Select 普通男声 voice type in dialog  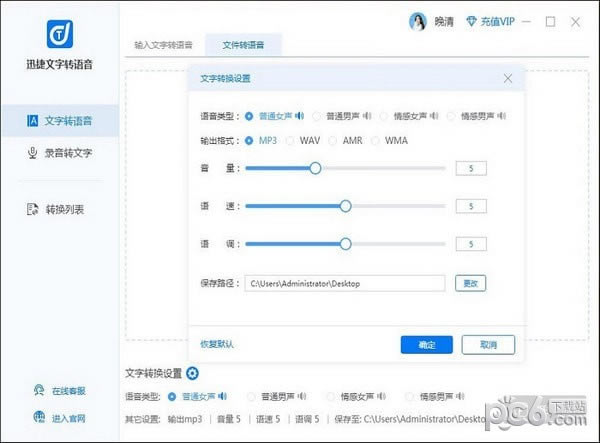click(x=317, y=116)
